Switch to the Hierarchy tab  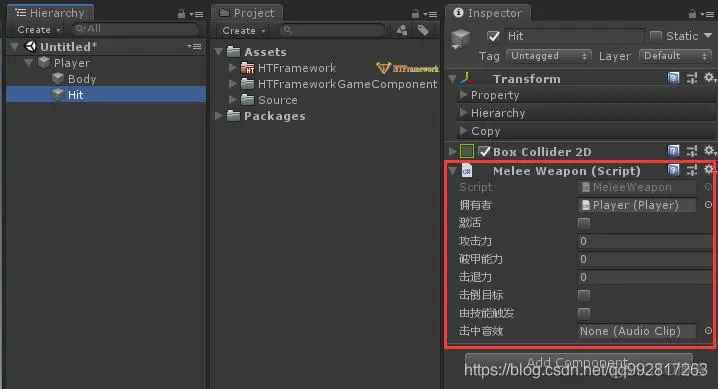pyautogui.click(x=50, y=13)
